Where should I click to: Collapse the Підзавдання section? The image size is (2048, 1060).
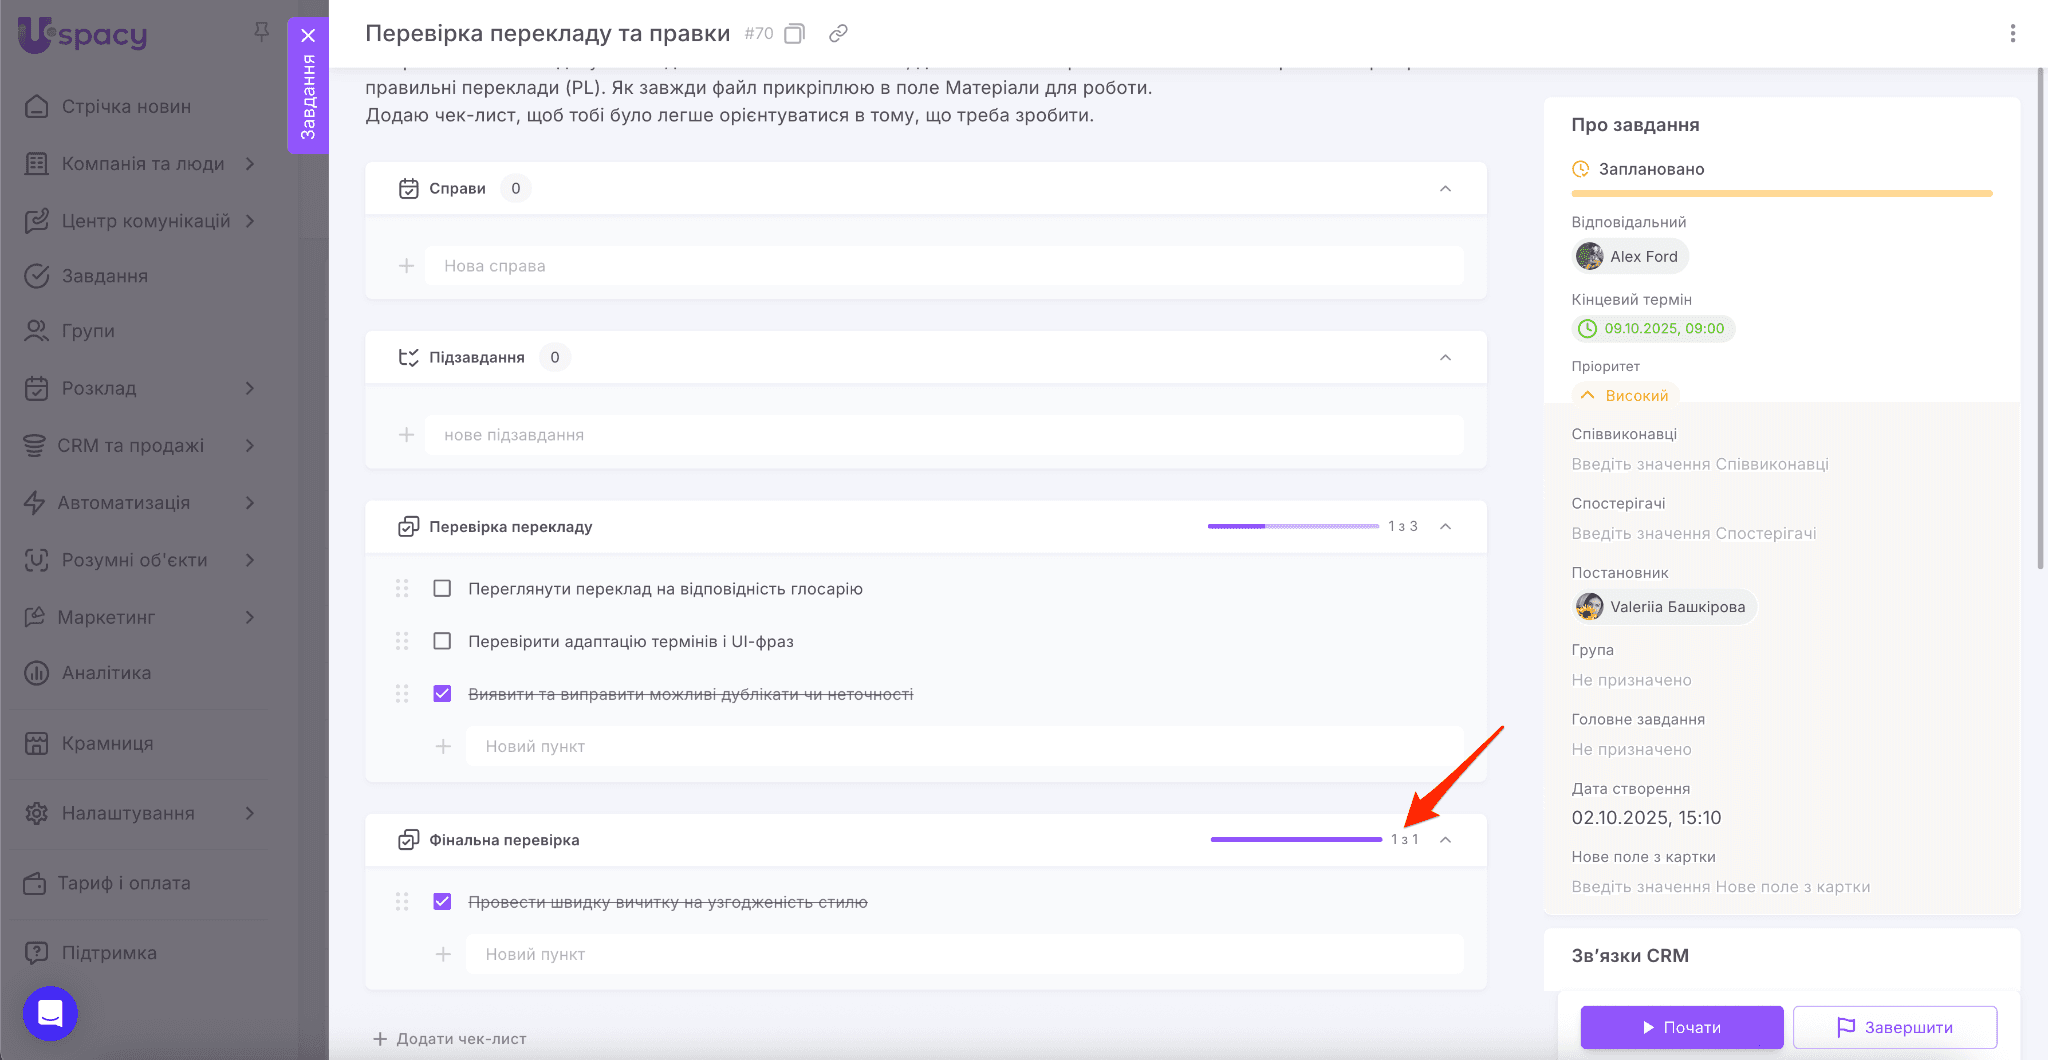tap(1445, 358)
